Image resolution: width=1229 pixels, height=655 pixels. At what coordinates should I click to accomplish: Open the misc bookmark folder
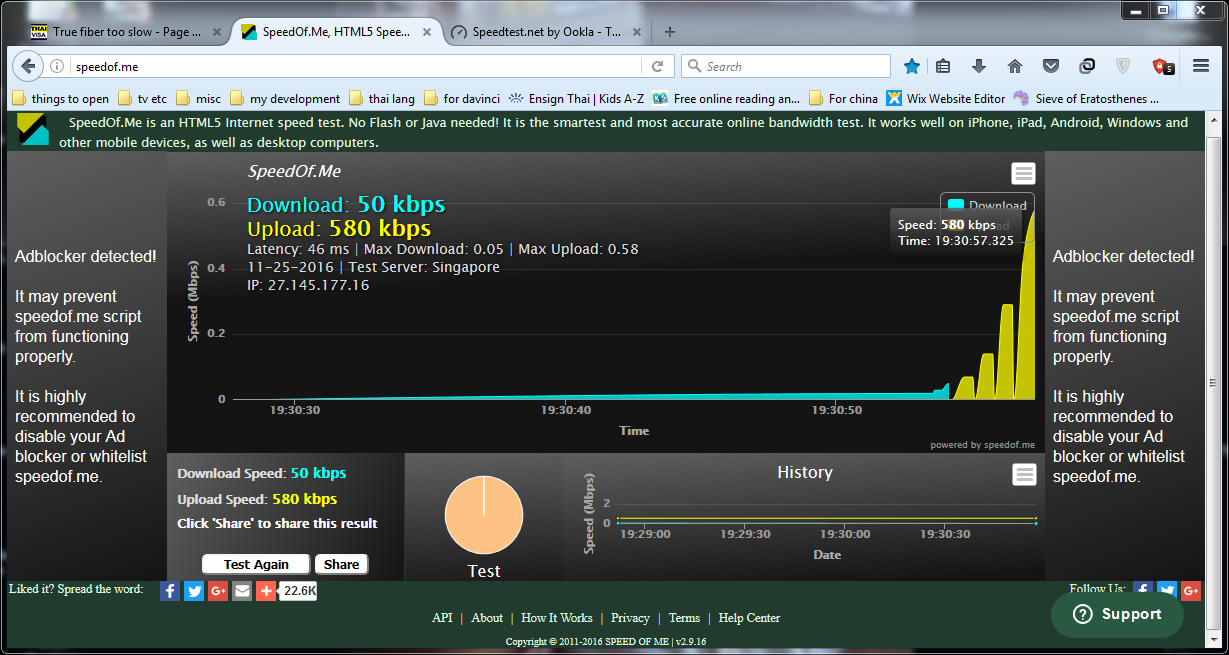tap(198, 98)
